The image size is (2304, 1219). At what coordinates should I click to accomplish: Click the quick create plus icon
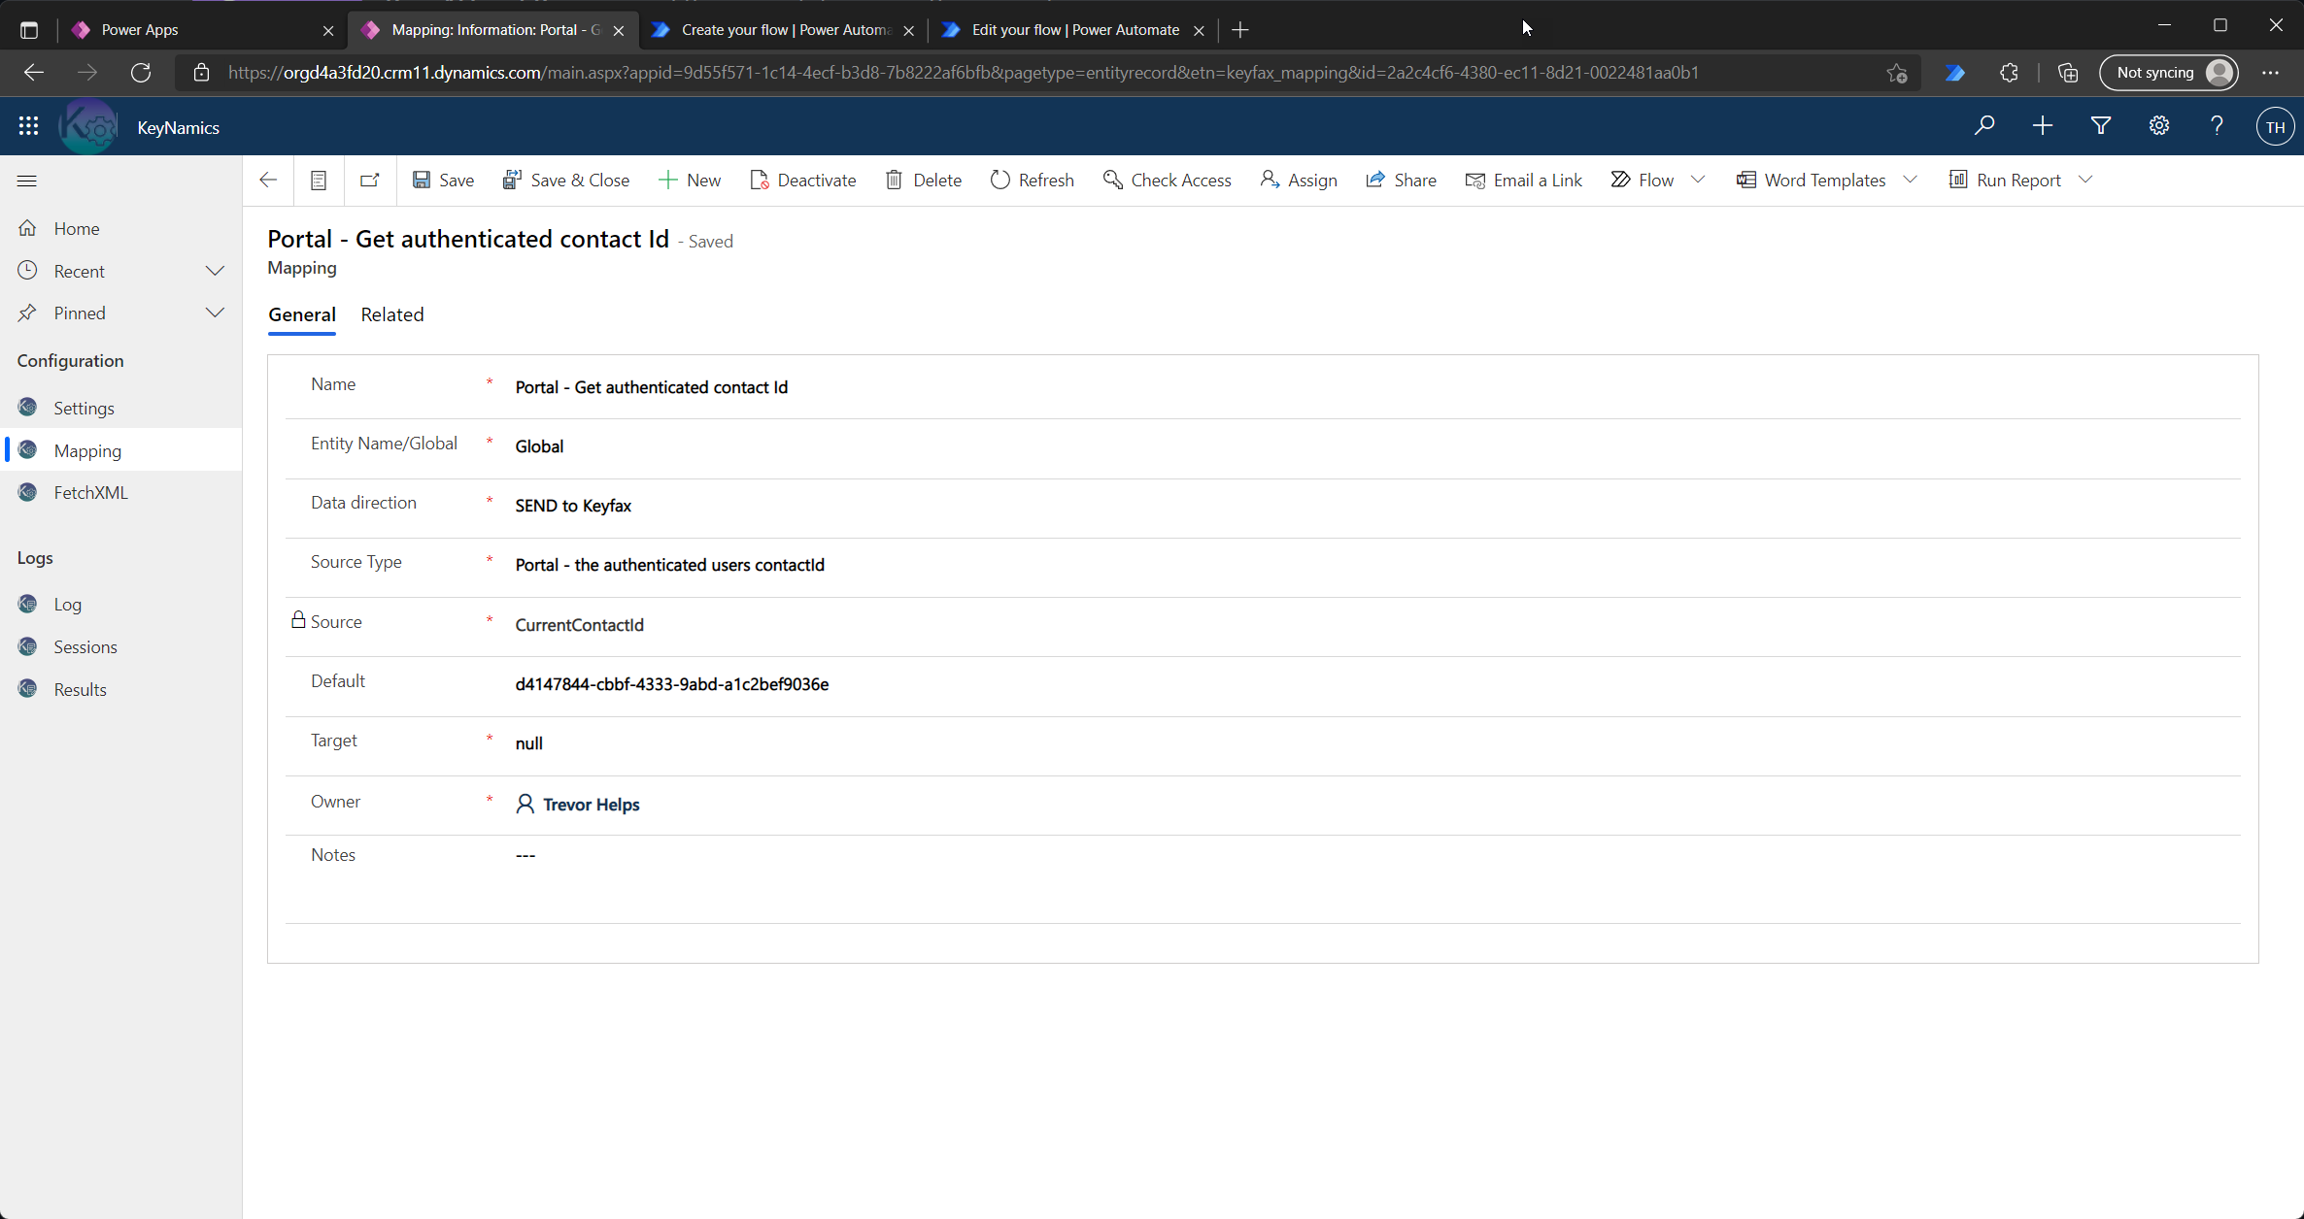pos(2042,126)
